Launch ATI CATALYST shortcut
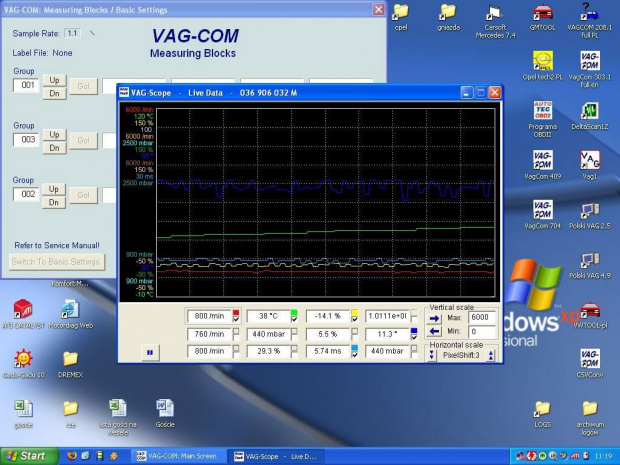620x465 pixels. (x=23, y=314)
